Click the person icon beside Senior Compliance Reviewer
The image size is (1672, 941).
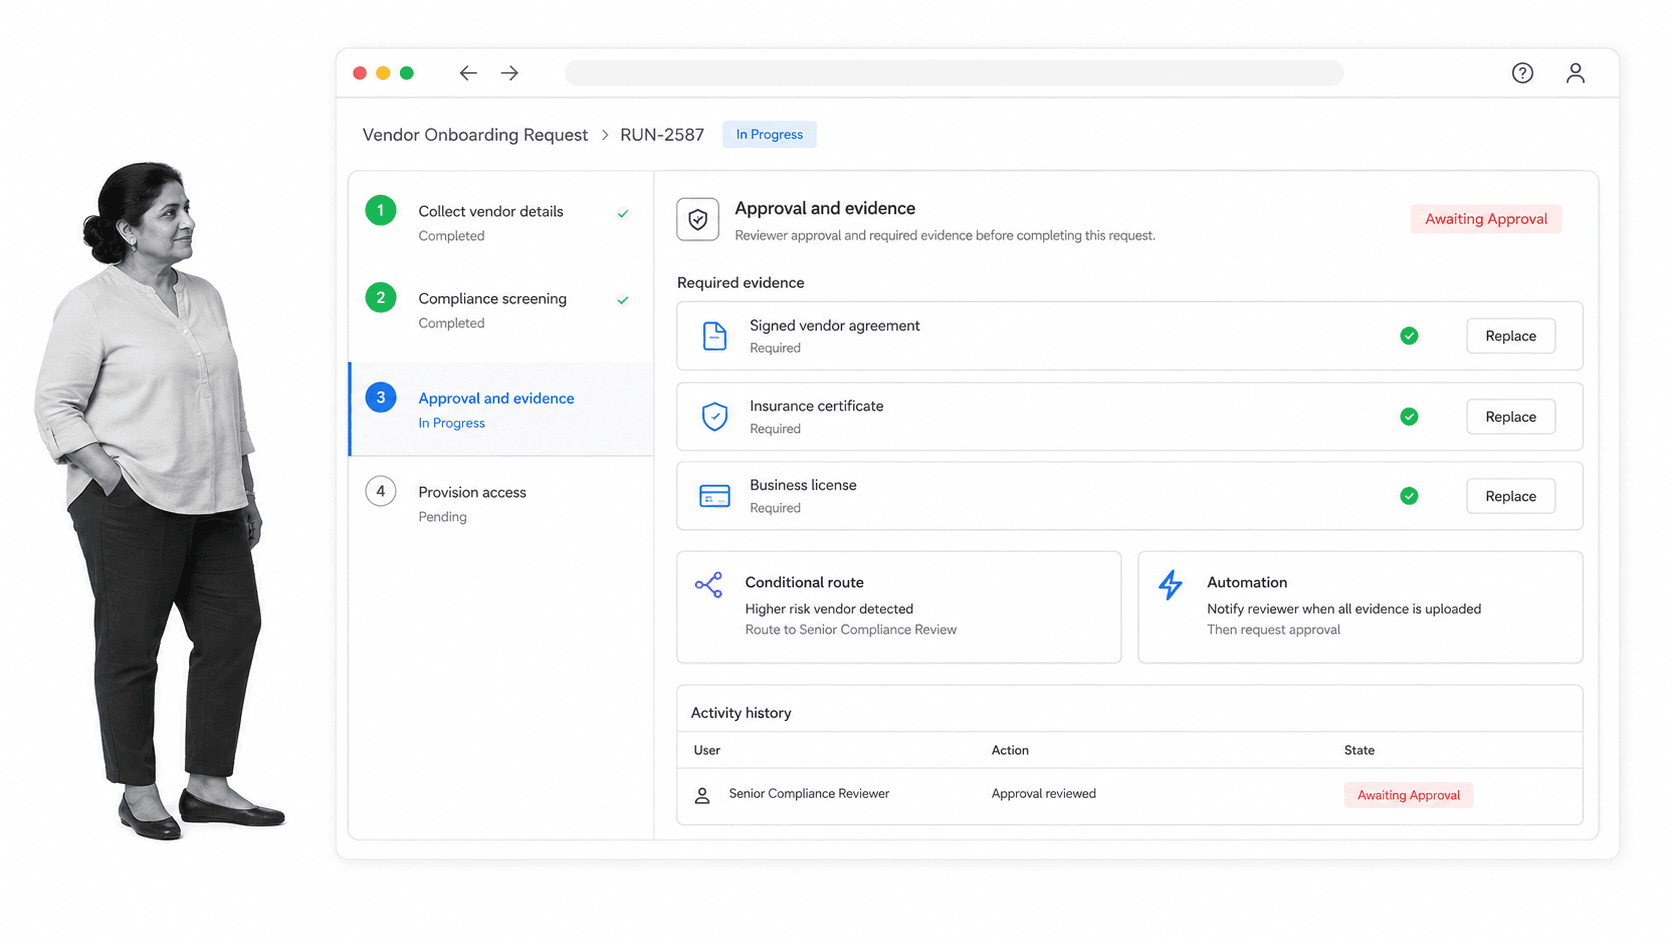tap(702, 795)
